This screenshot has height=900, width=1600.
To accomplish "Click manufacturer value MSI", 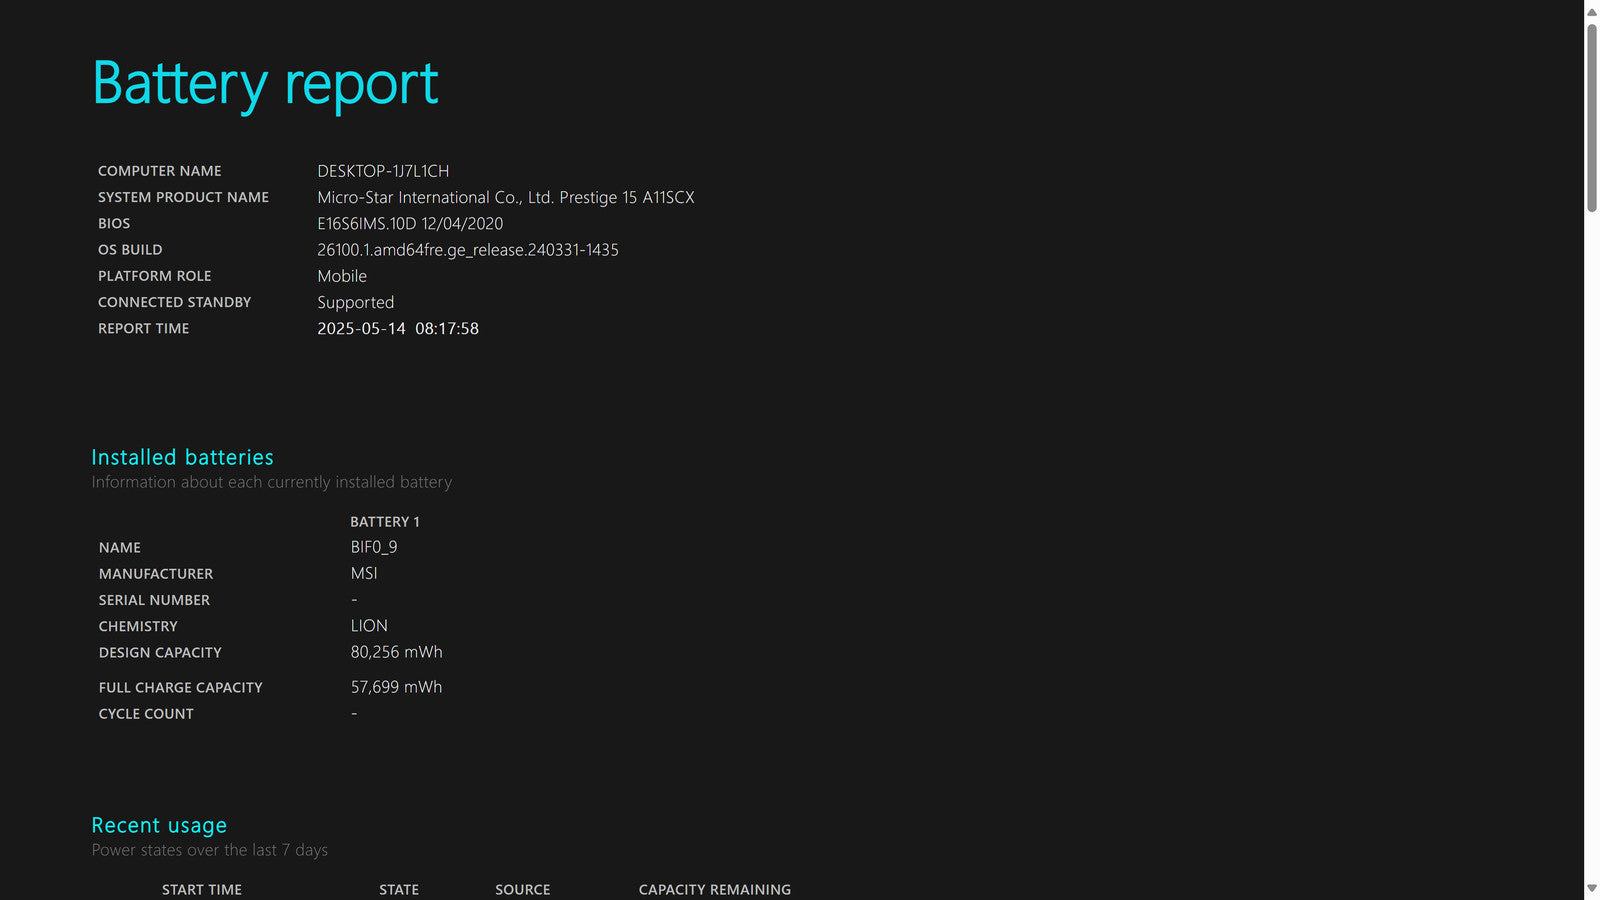I will 364,573.
